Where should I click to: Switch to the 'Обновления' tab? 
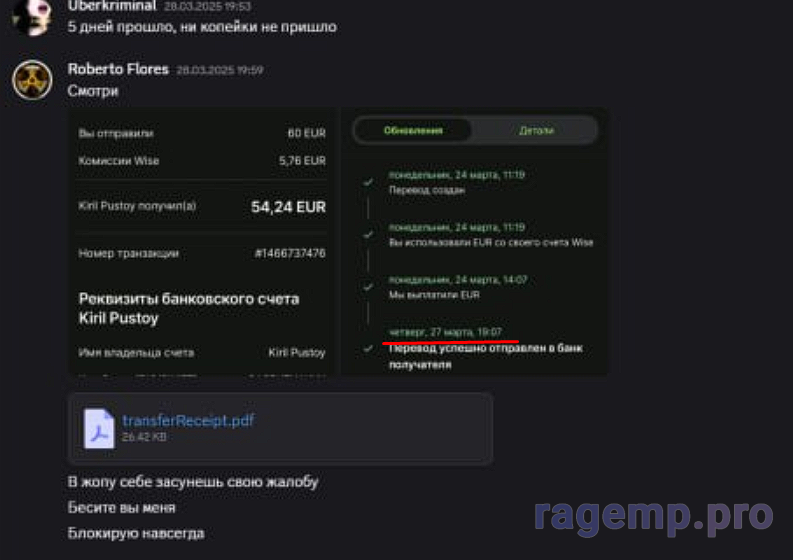point(413,130)
